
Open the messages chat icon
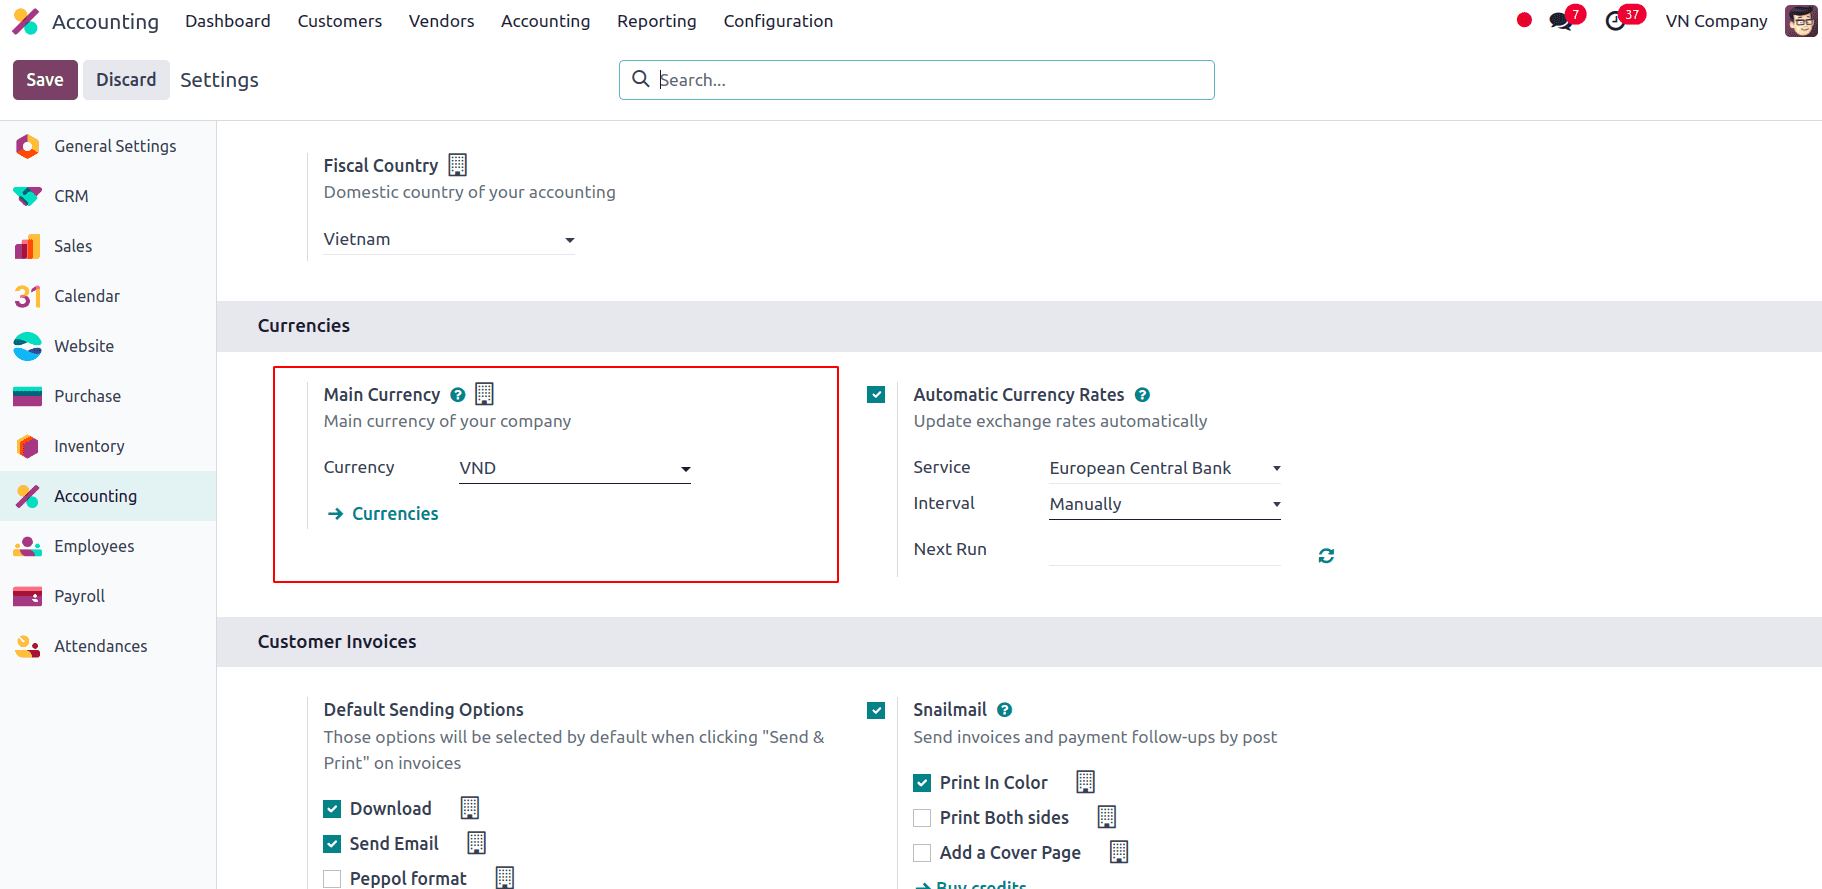1560,21
